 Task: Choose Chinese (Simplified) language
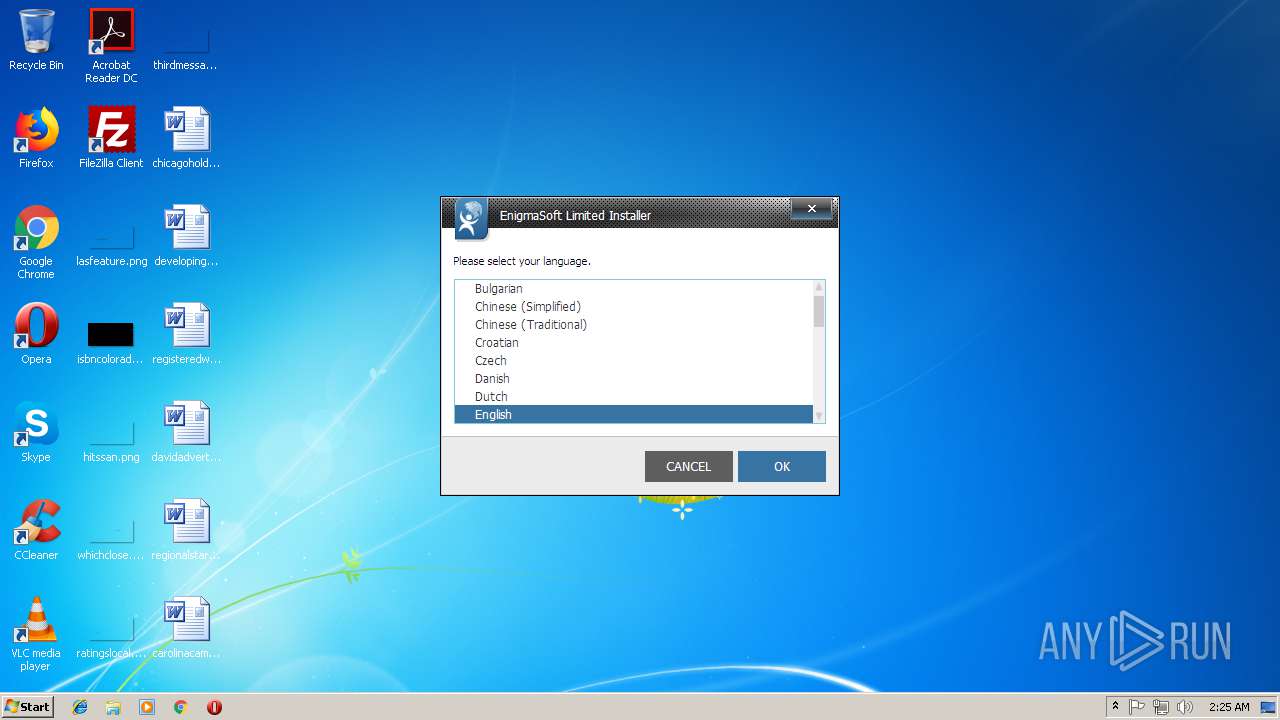click(634, 306)
